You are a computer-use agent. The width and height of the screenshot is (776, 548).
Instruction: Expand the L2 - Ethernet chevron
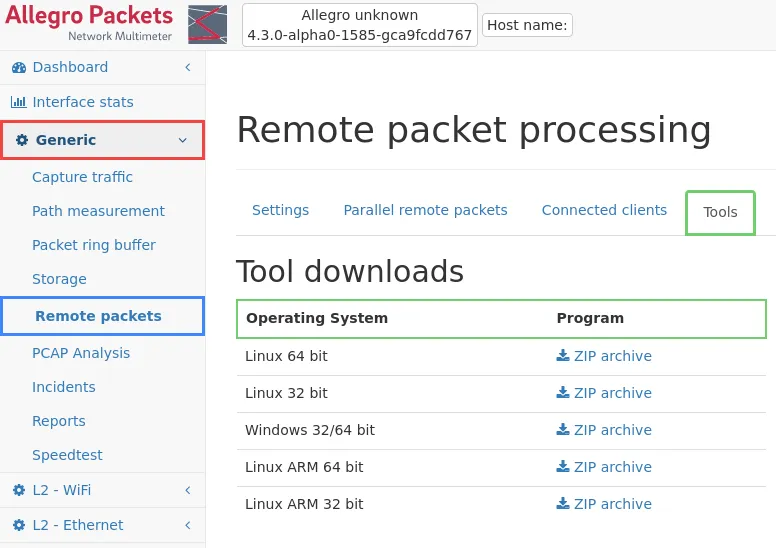[x=187, y=525]
